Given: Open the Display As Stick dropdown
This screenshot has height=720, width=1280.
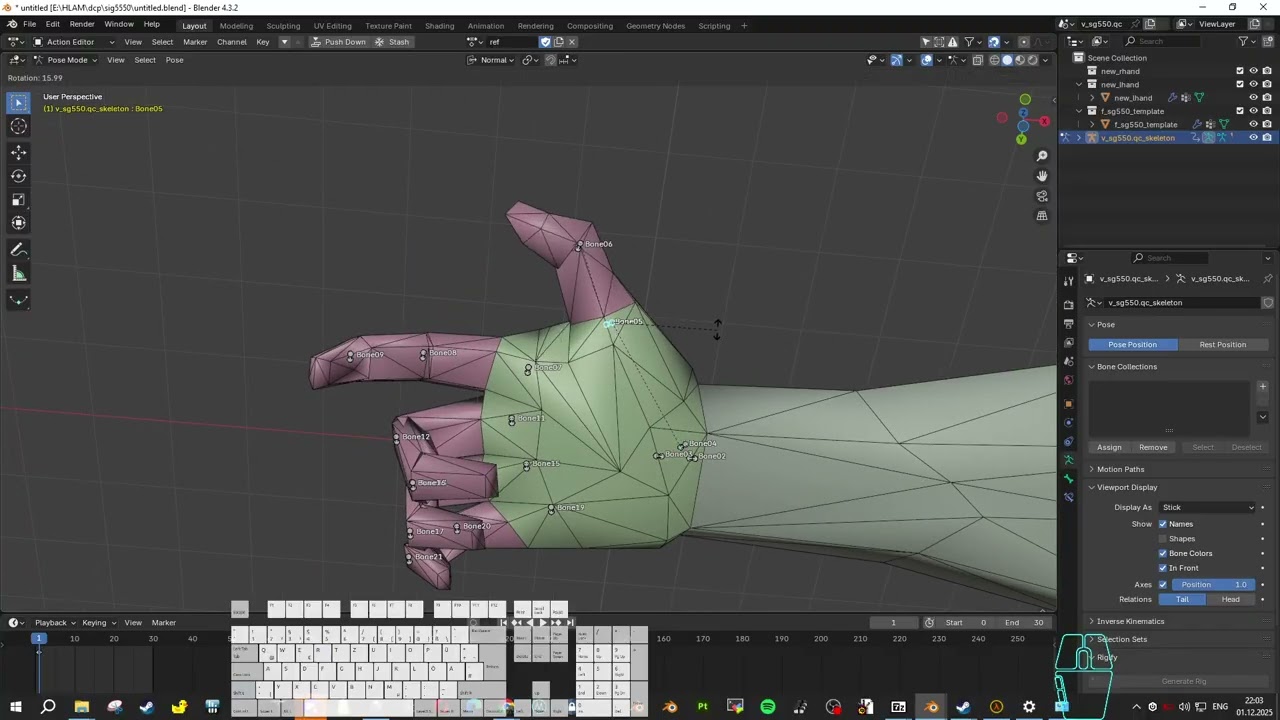Looking at the screenshot, I should [x=1208, y=508].
